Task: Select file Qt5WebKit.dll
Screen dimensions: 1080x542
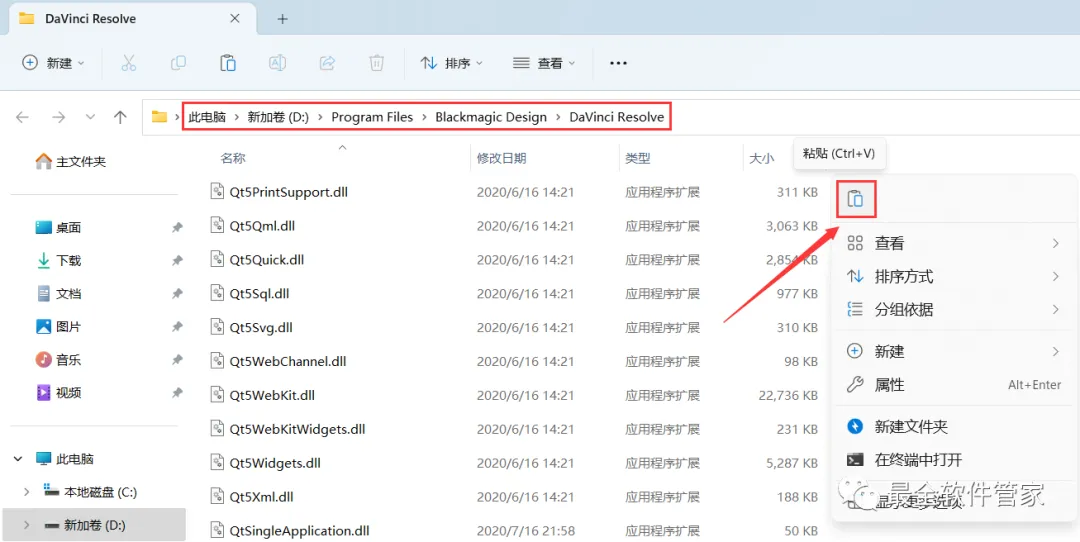Action: pos(272,395)
